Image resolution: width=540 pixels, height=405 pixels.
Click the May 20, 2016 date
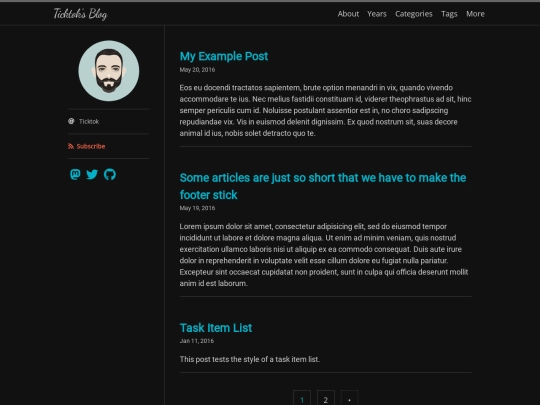[x=197, y=70]
